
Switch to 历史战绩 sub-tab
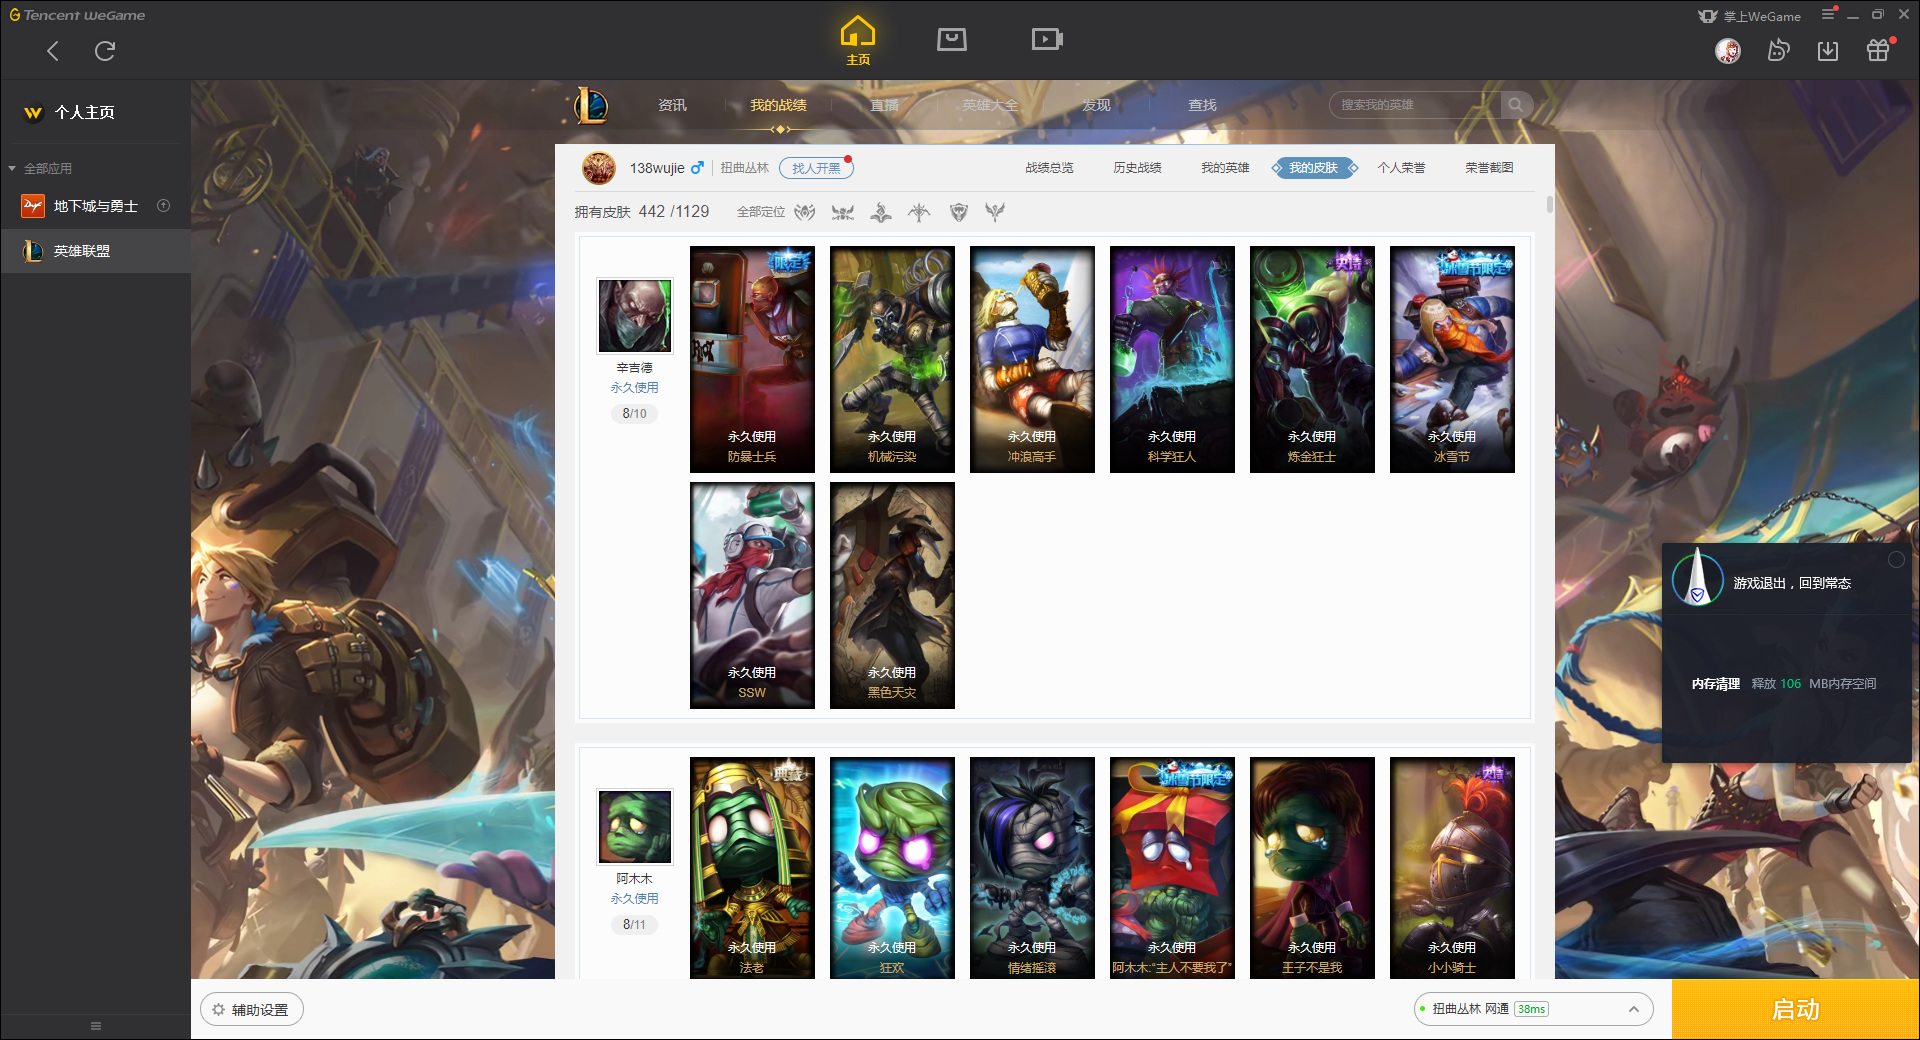1137,168
